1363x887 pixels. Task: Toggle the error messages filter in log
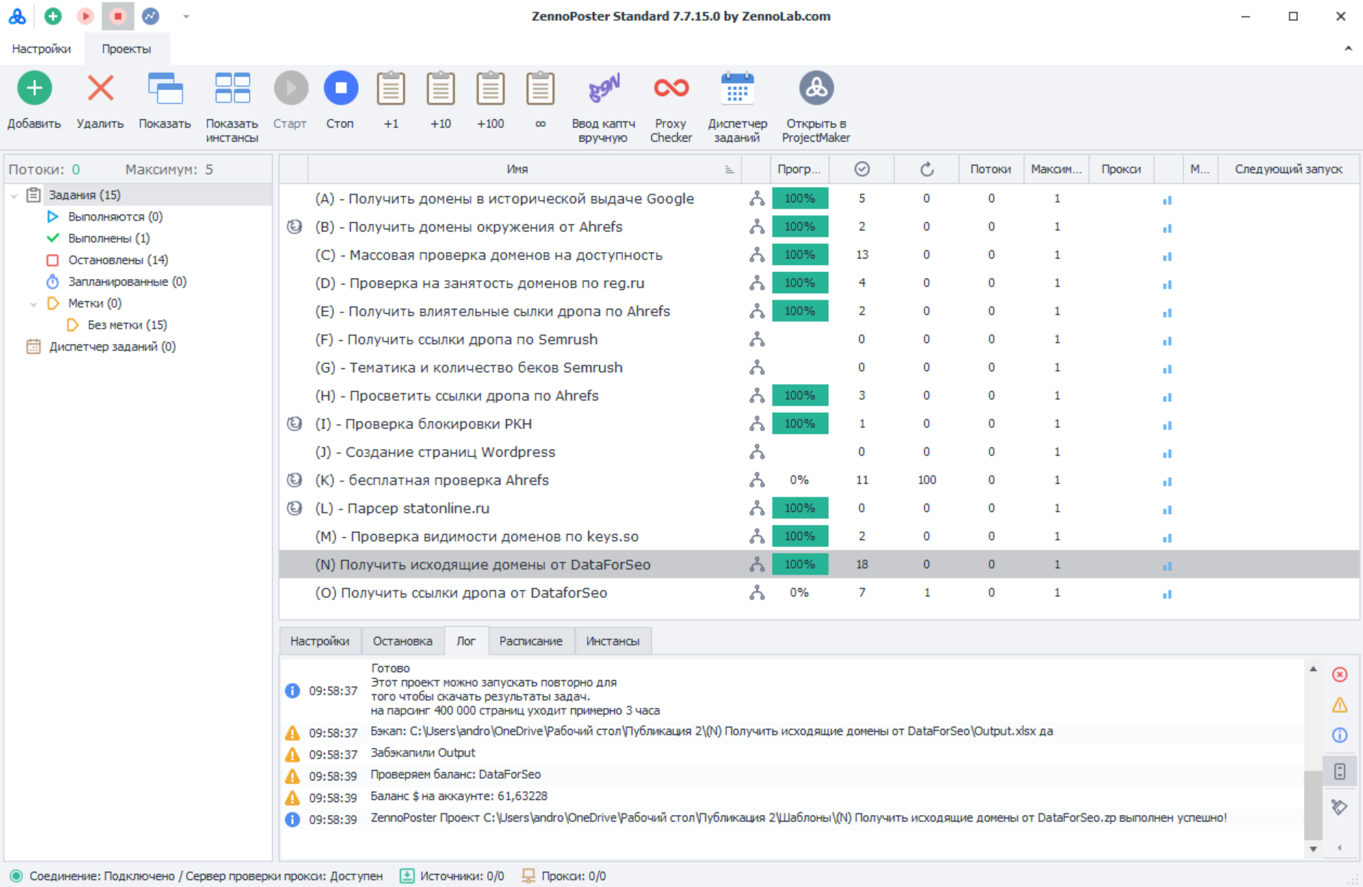1340,674
